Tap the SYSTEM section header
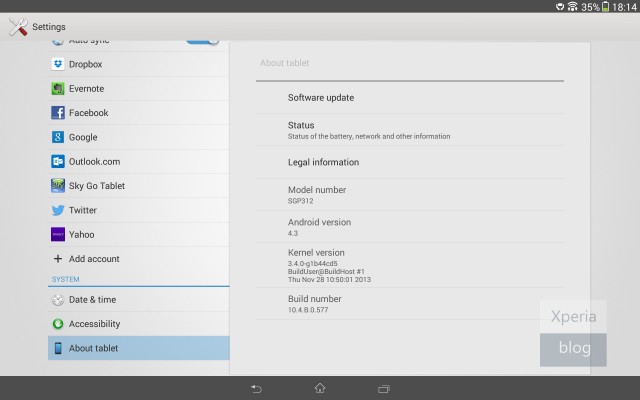This screenshot has width=640, height=400. coord(65,279)
